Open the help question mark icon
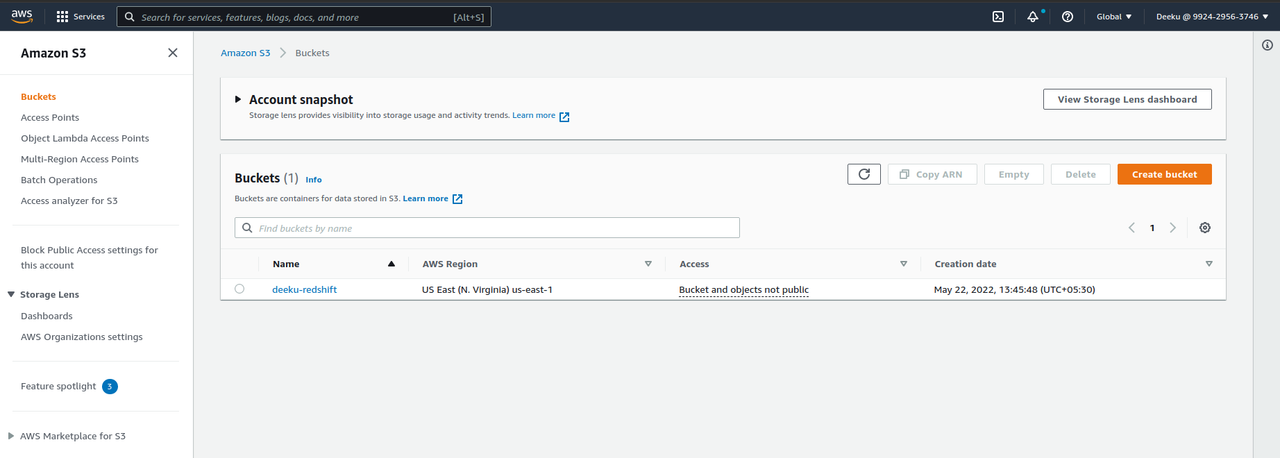This screenshot has width=1280, height=458. pyautogui.click(x=1067, y=16)
